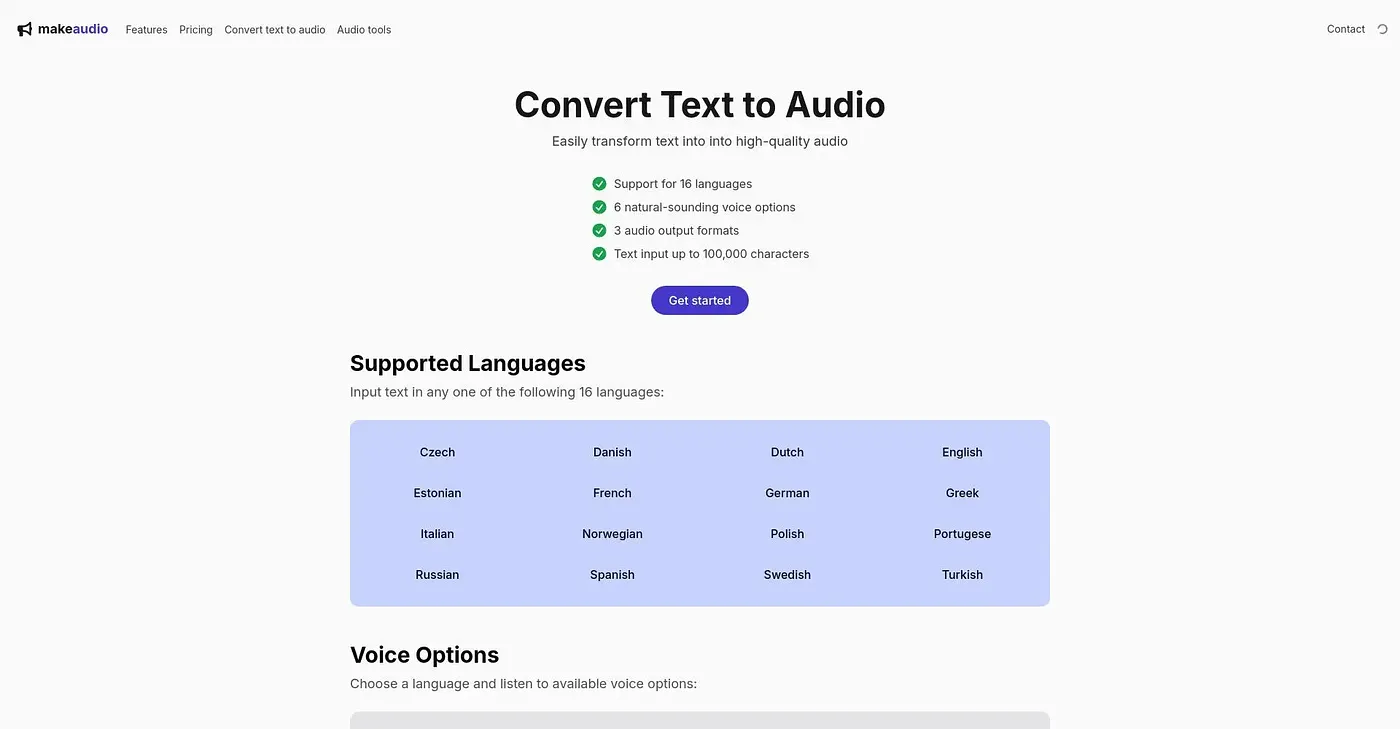1400x729 pixels.
Task: Click the Get started button
Action: click(700, 300)
